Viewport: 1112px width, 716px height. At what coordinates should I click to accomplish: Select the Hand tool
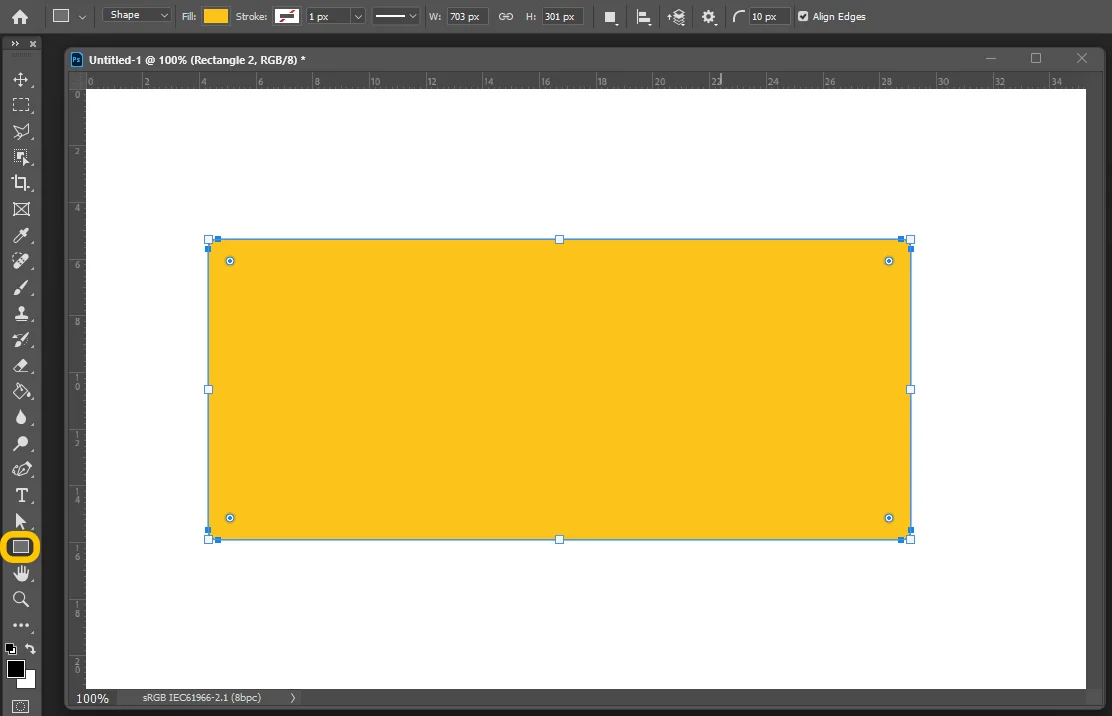21,573
